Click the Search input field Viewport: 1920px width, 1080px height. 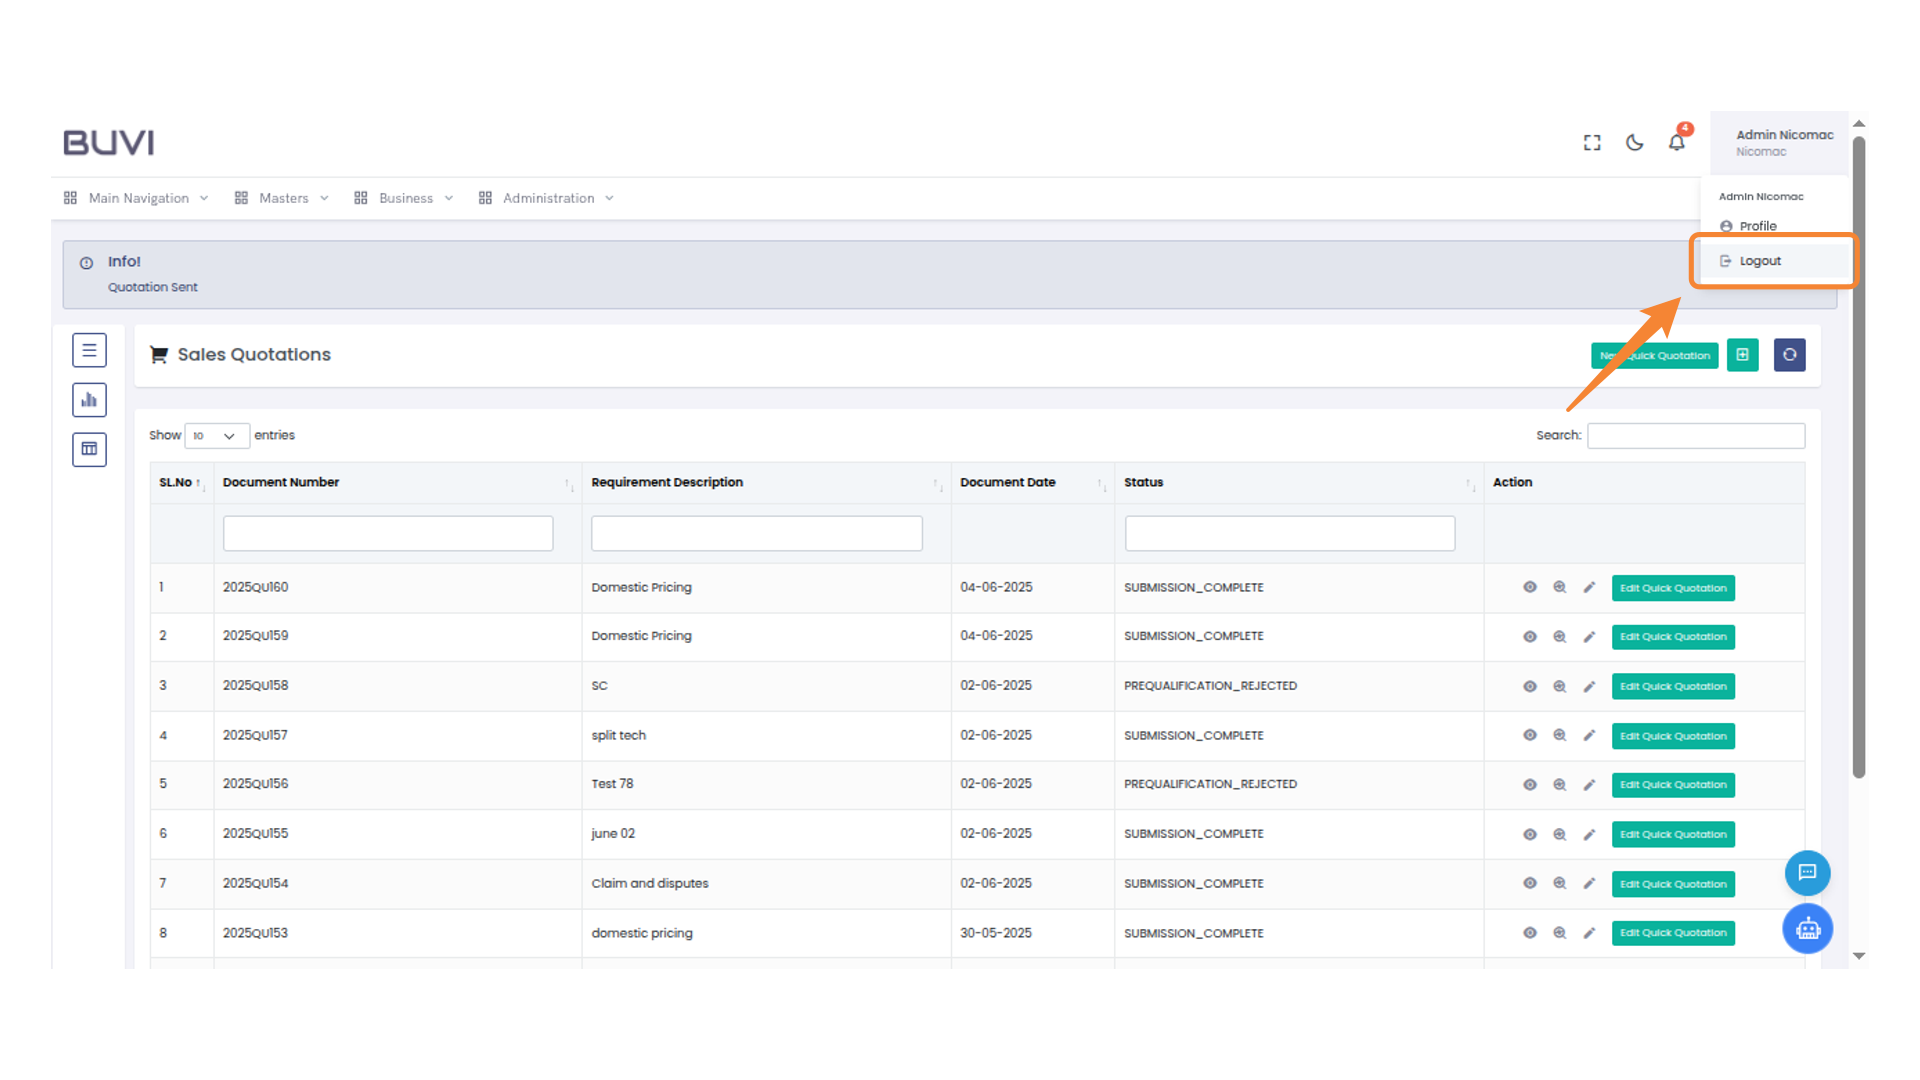point(1695,436)
